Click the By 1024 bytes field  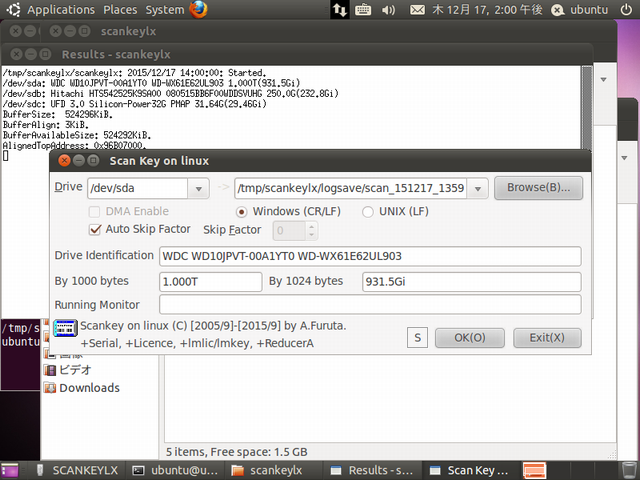[x=471, y=282]
